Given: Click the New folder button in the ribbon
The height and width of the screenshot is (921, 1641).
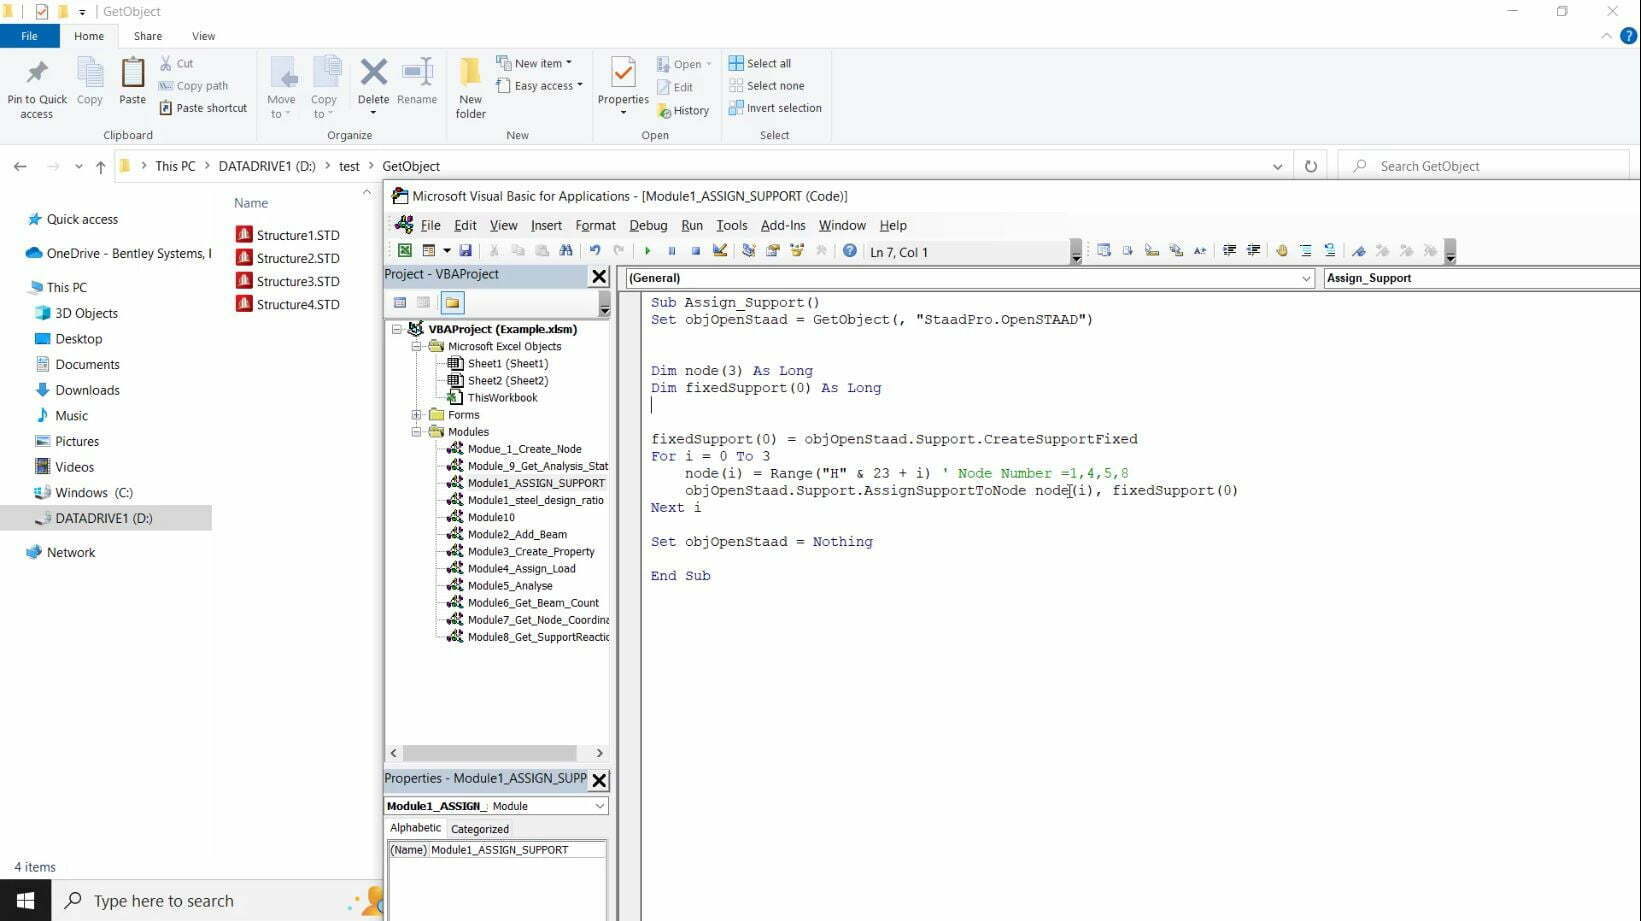Looking at the screenshot, I should tap(470, 86).
